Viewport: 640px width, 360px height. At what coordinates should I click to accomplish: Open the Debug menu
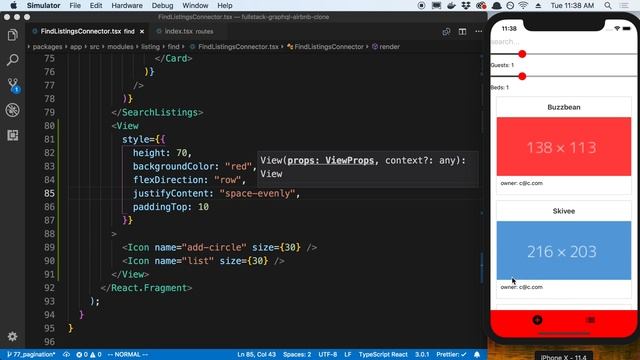tap(162, 6)
